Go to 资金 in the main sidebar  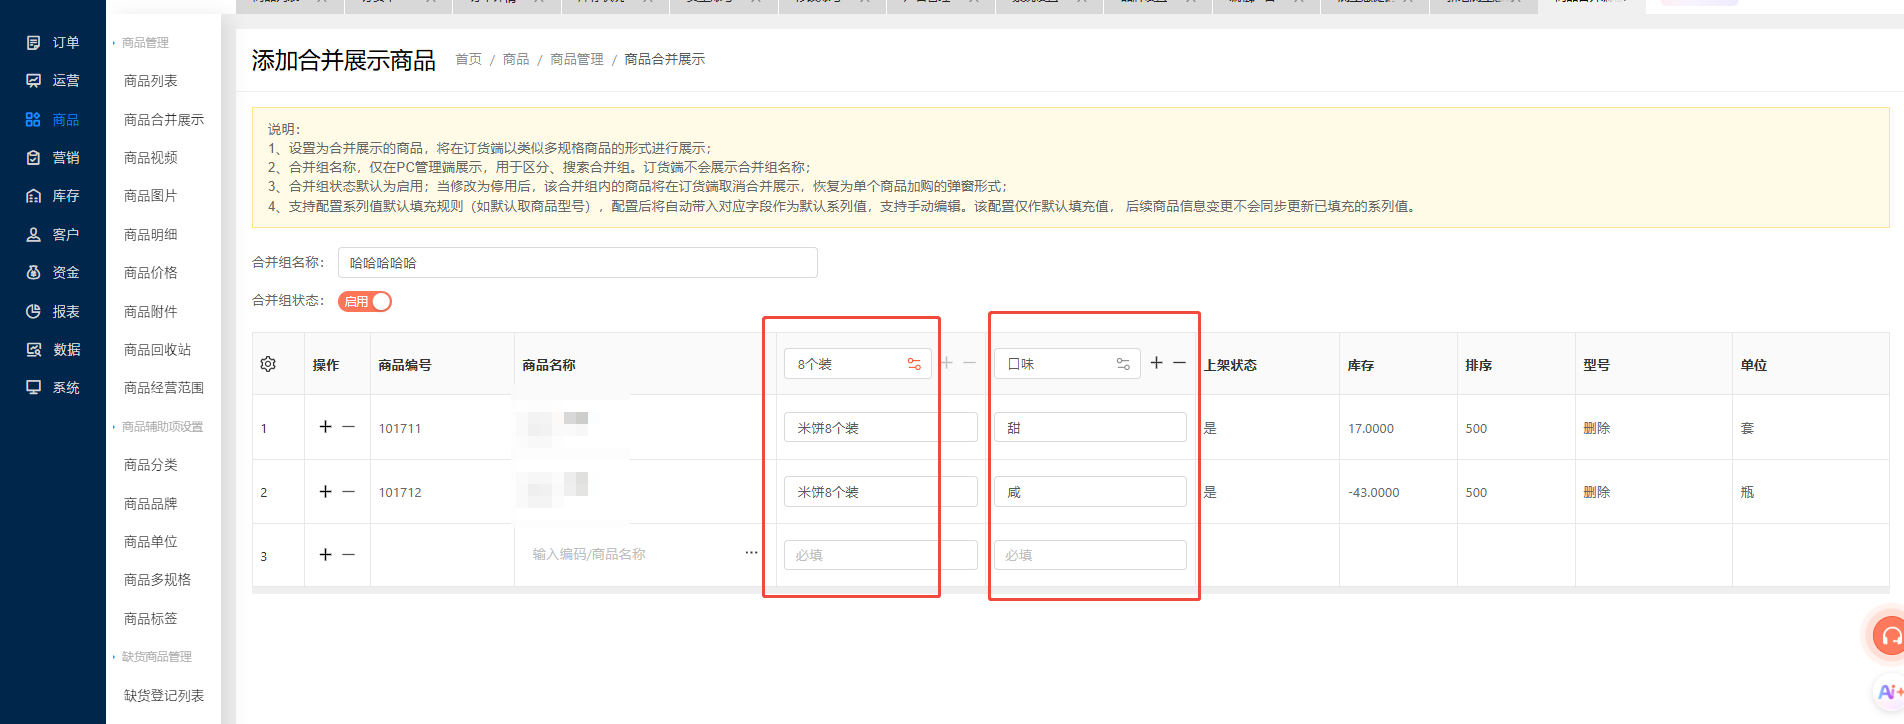click(53, 272)
